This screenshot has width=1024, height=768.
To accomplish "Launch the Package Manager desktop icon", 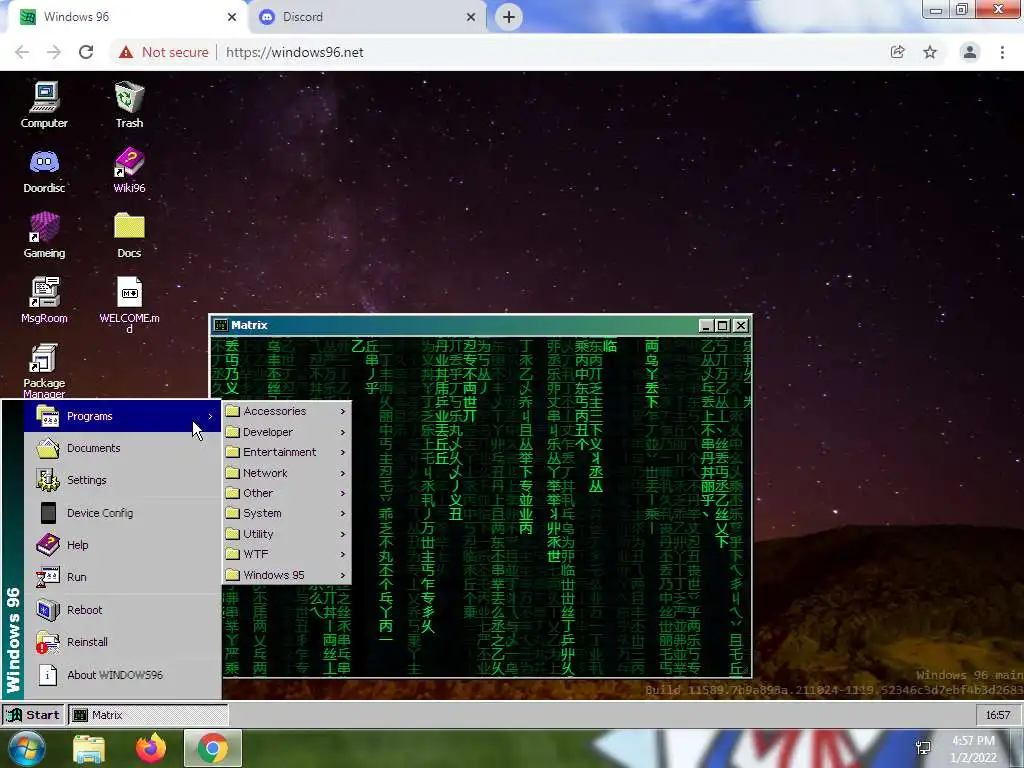I will (44, 370).
